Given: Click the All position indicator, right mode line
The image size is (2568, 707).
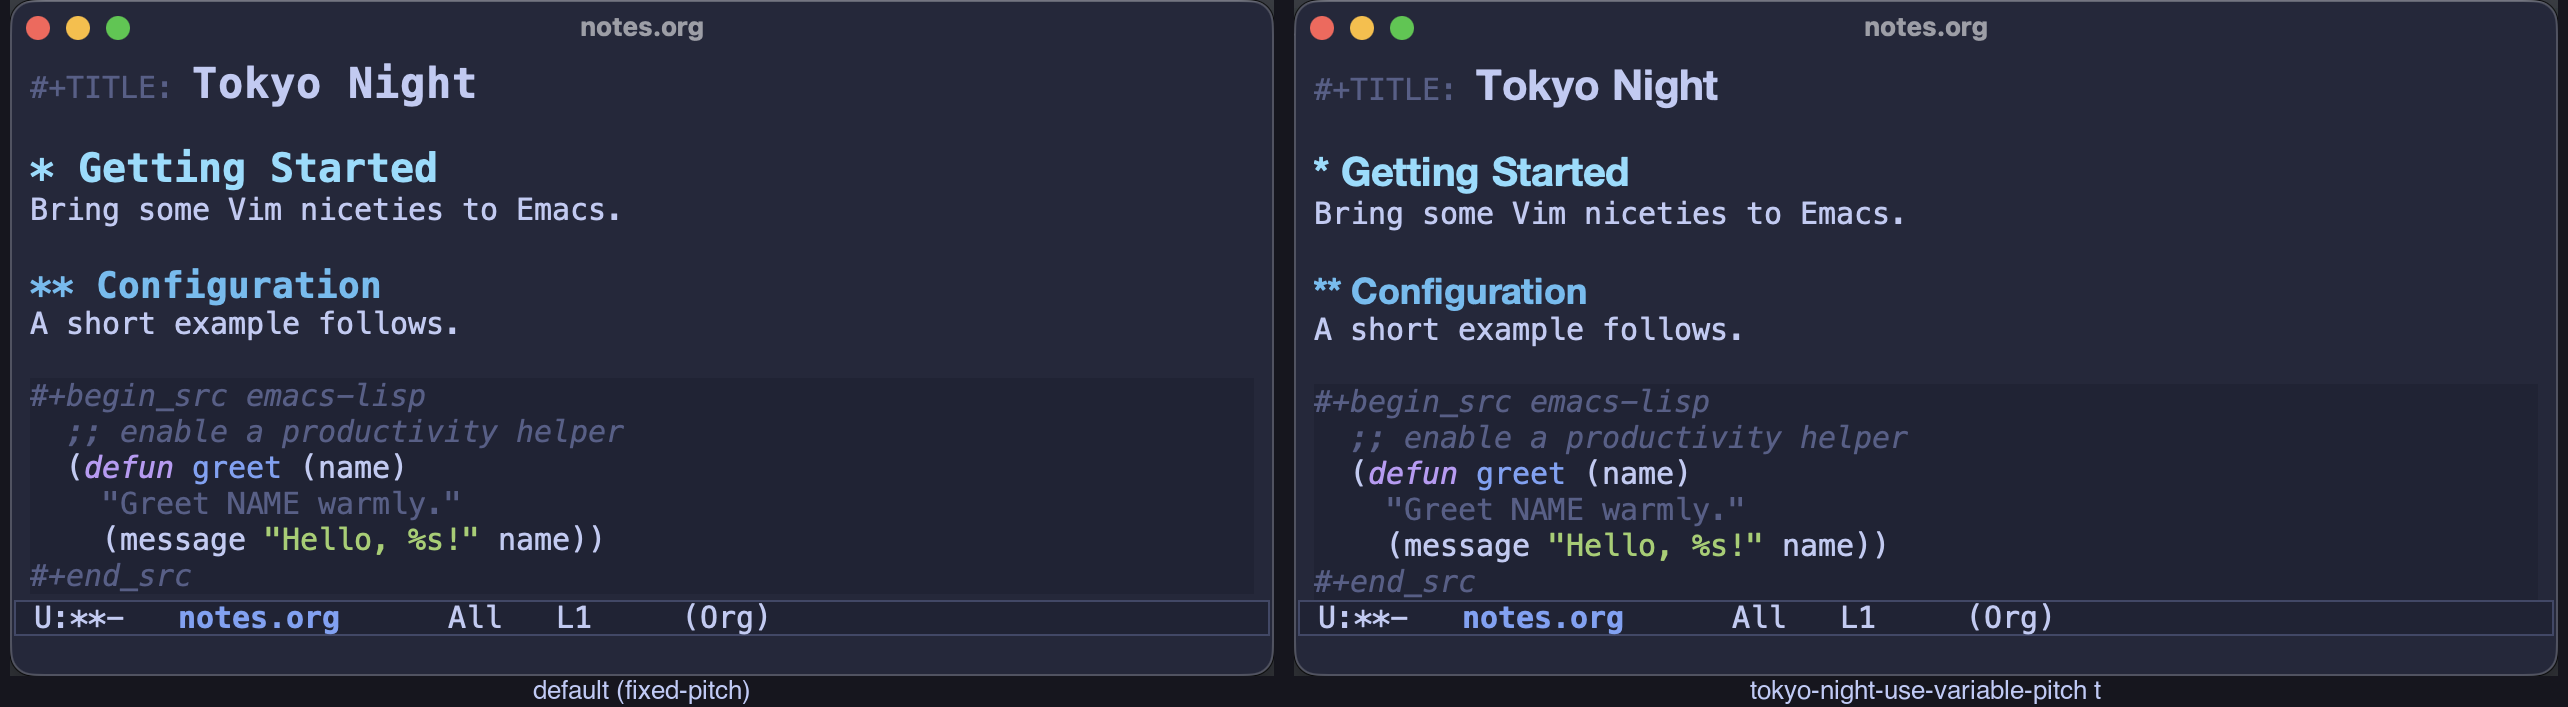Looking at the screenshot, I should [x=1759, y=618].
